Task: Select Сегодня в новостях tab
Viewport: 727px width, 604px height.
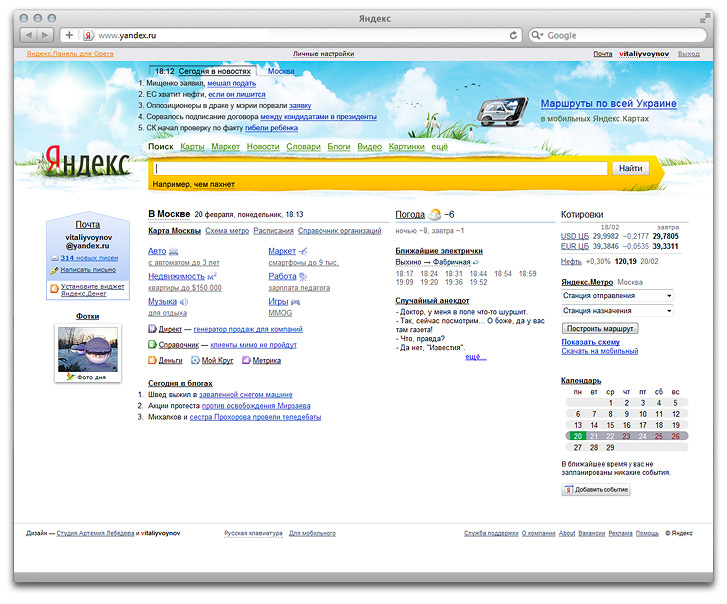Action: pos(214,71)
